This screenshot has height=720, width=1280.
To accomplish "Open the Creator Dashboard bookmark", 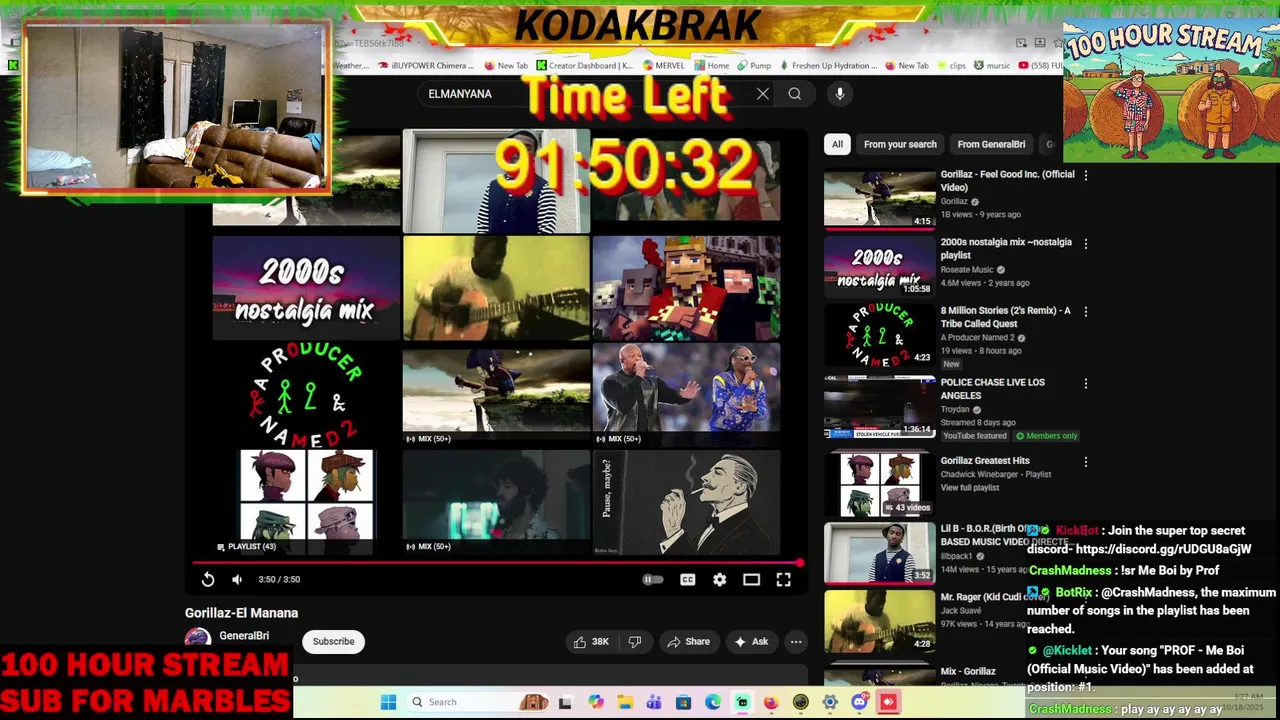I will pos(585,66).
